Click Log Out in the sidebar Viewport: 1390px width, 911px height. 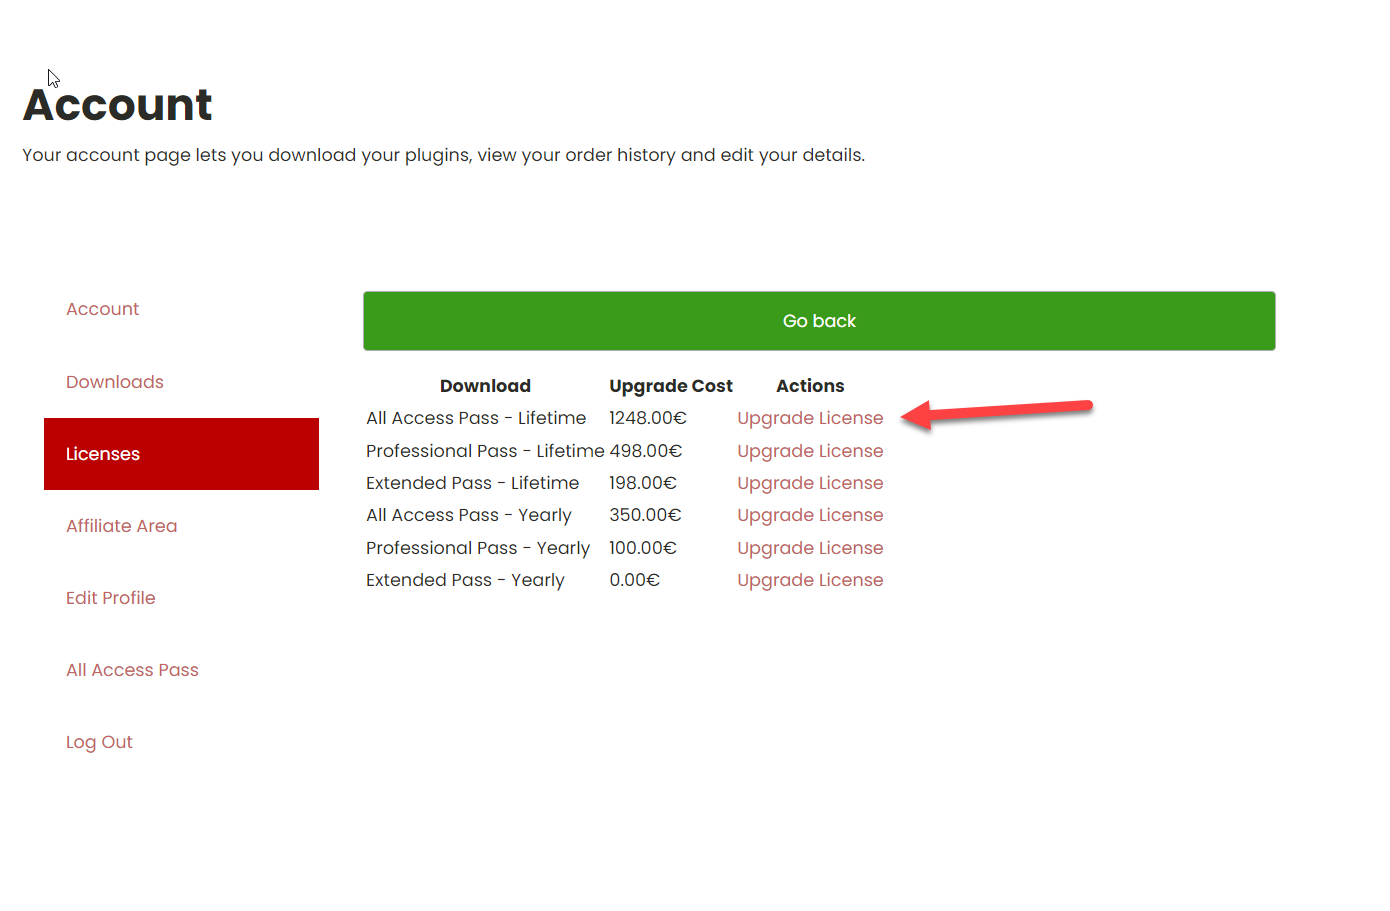click(x=99, y=742)
